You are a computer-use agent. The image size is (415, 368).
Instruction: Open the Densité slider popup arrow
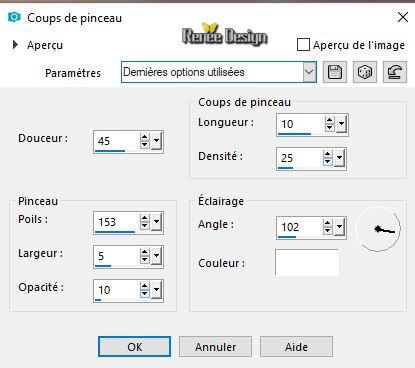(x=340, y=158)
